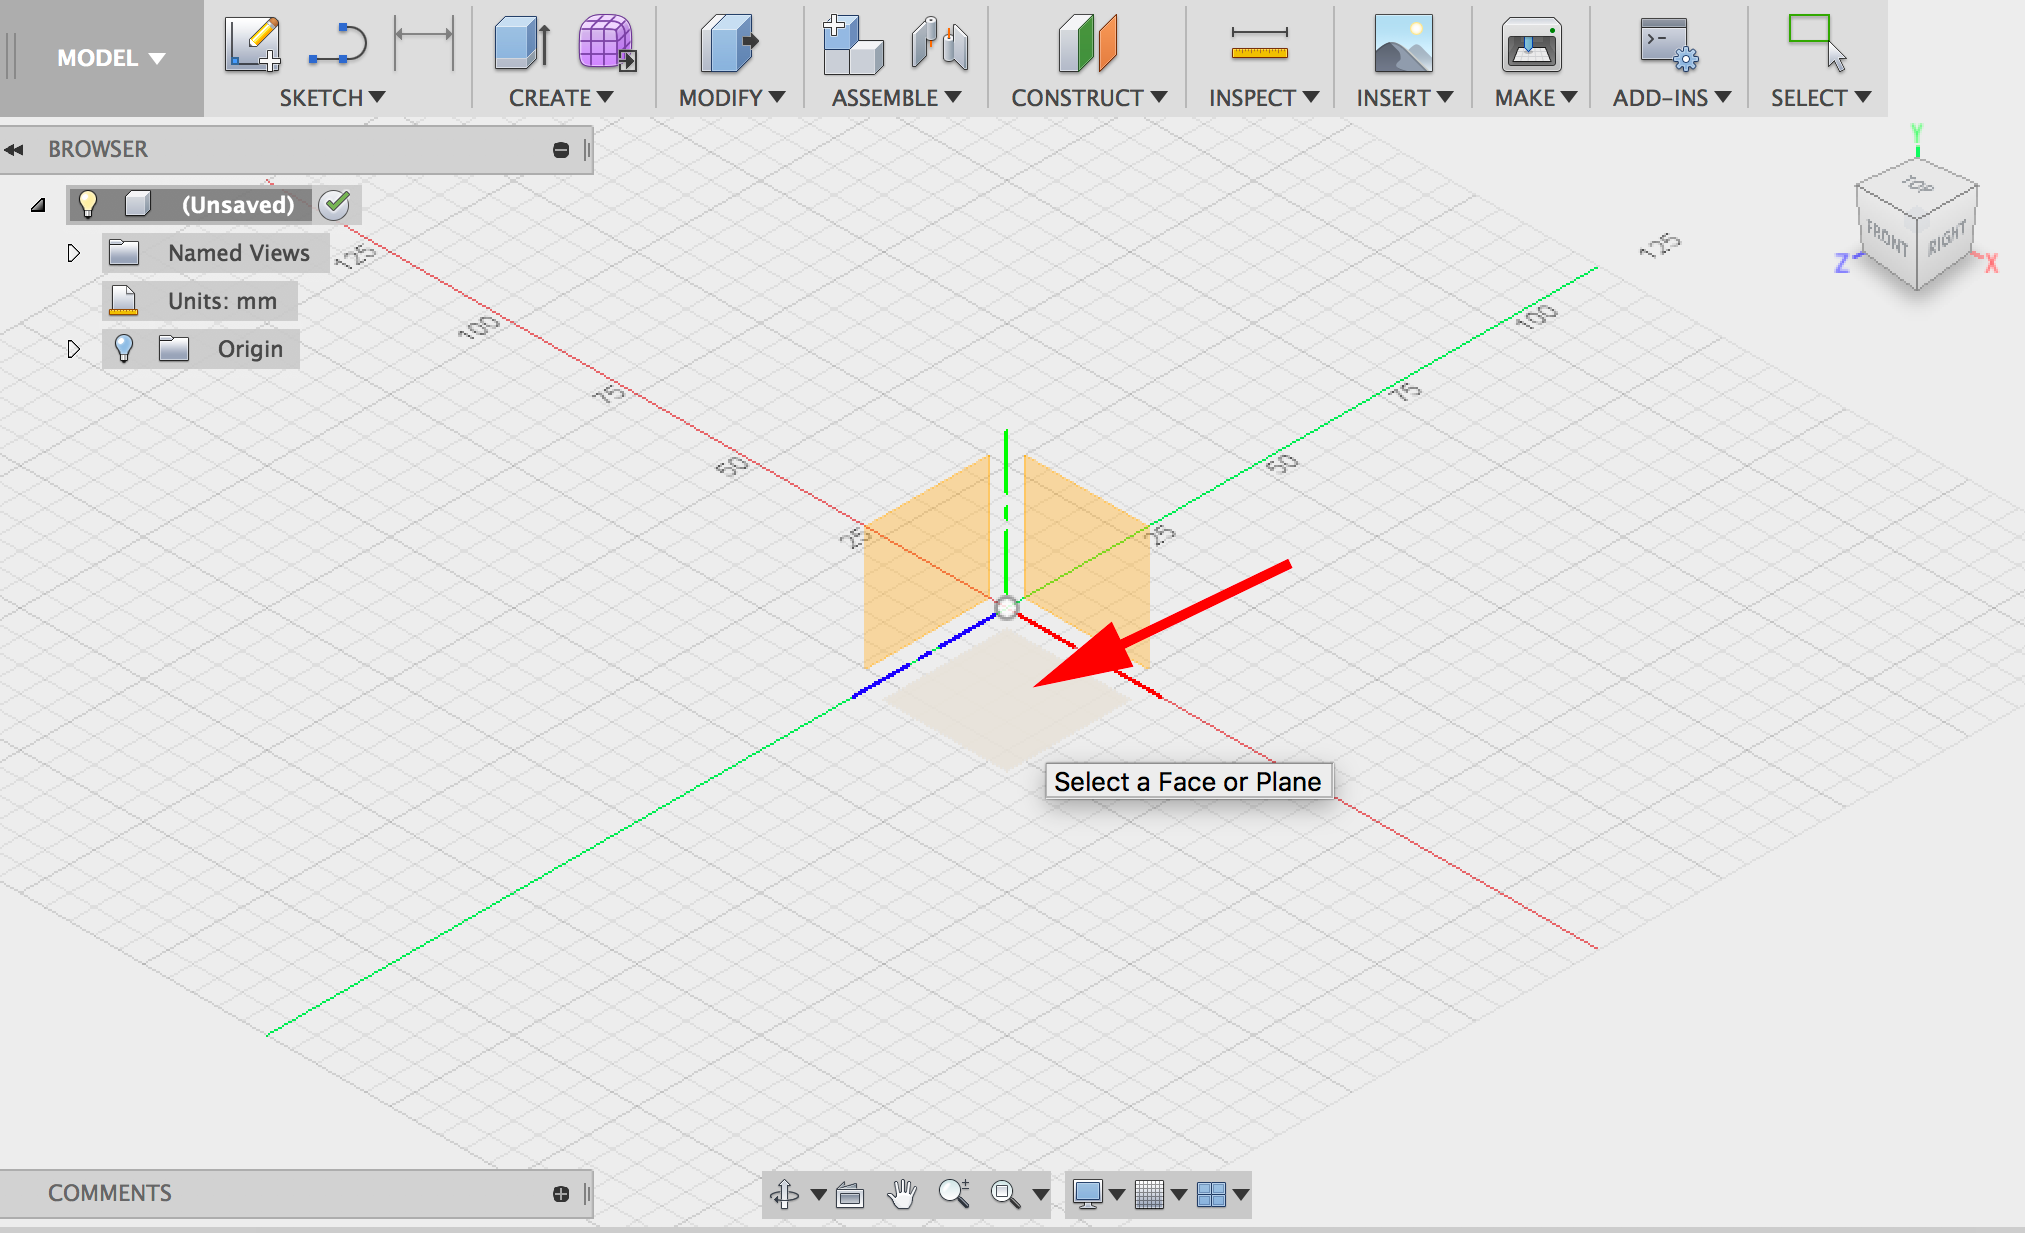Image resolution: width=2025 pixels, height=1233 pixels.
Task: Click the Joint icon in Assemble
Action: [939, 44]
